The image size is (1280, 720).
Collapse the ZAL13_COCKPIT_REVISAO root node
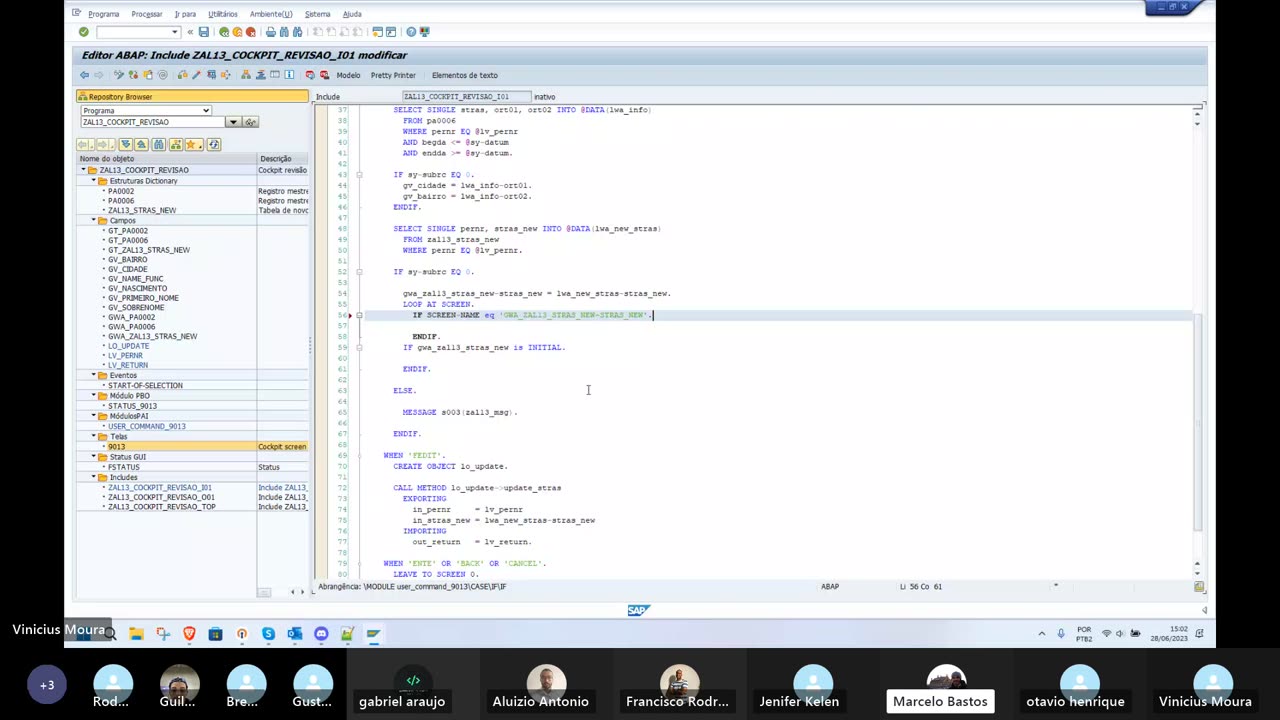click(84, 170)
